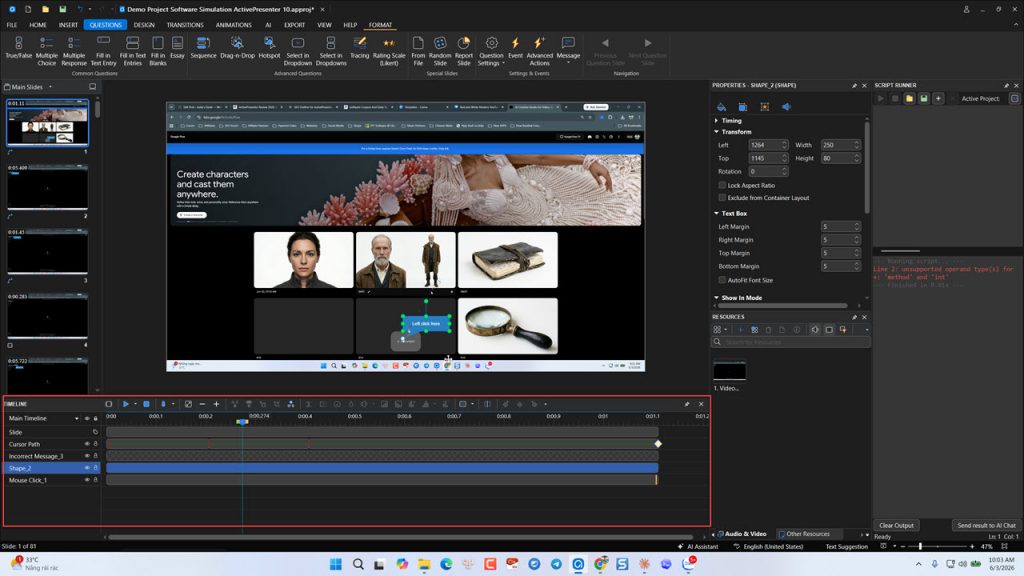The width and height of the screenshot is (1024, 576).
Task: Insert a Report Slide
Action: pos(464,51)
